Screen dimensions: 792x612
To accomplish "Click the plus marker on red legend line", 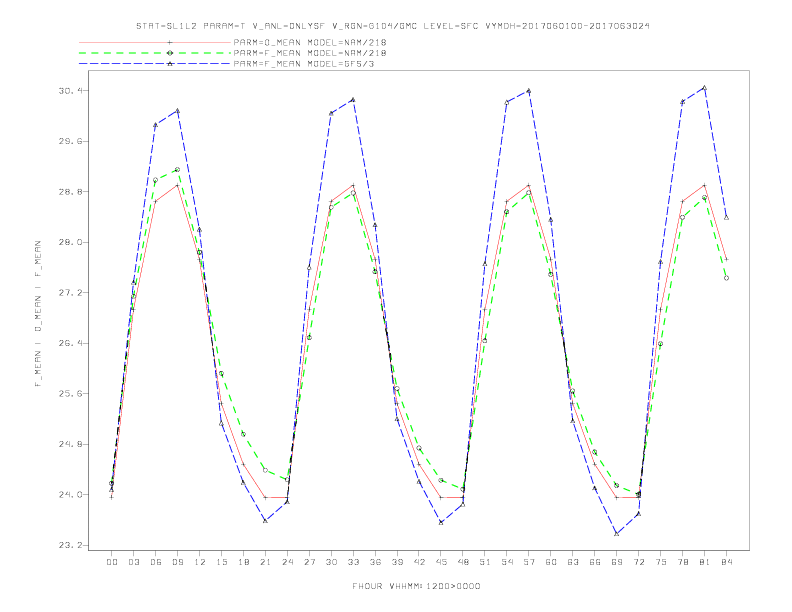I will point(170,42).
